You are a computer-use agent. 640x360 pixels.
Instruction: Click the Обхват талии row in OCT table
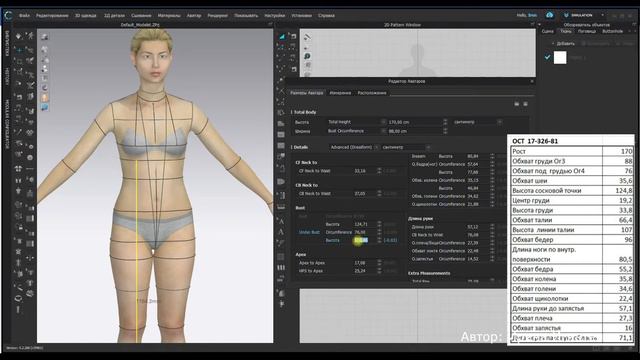tap(571, 220)
